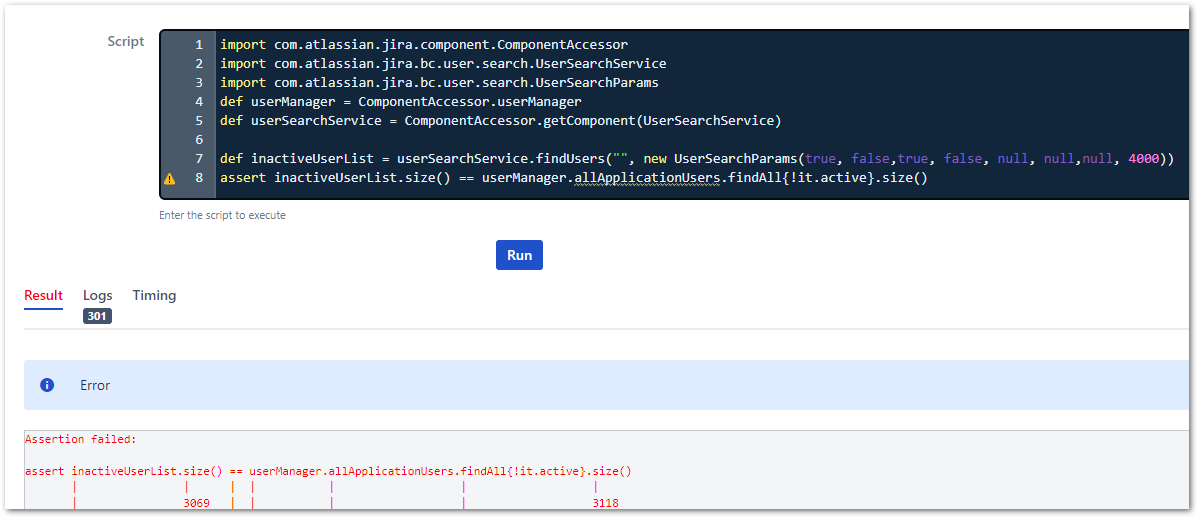Click line number 1 in the gutter
This screenshot has height=518, width=1198.
[199, 44]
